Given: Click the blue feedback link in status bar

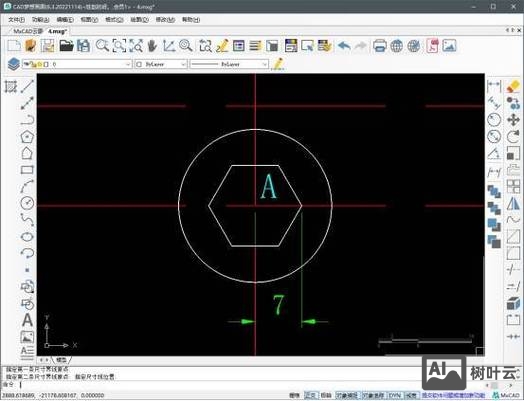Looking at the screenshot, I should (x=453, y=395).
